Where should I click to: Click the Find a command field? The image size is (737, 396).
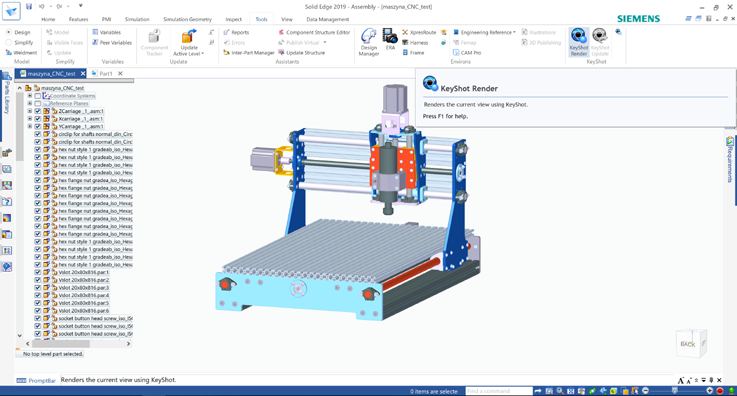pyautogui.click(x=499, y=391)
